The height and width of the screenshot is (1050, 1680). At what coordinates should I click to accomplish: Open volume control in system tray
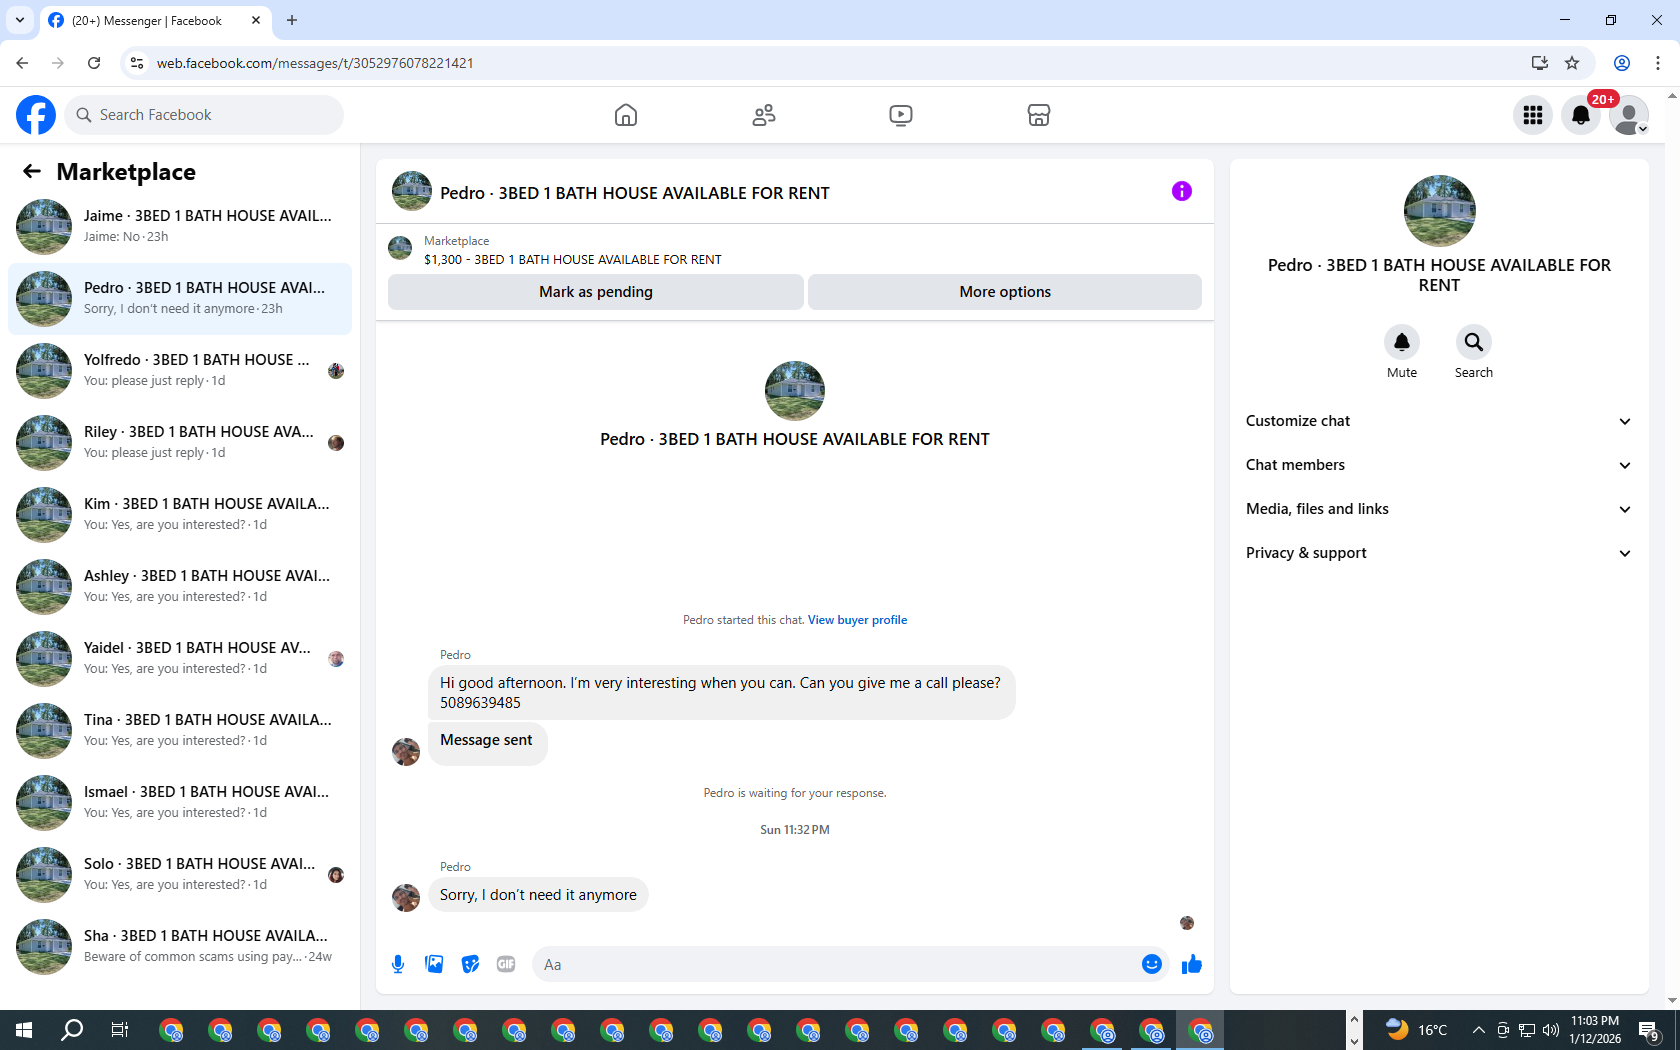click(1551, 1030)
